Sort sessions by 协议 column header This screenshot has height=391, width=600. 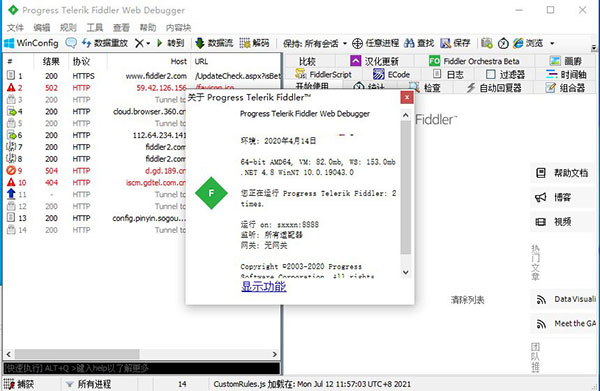pyautogui.click(x=81, y=61)
